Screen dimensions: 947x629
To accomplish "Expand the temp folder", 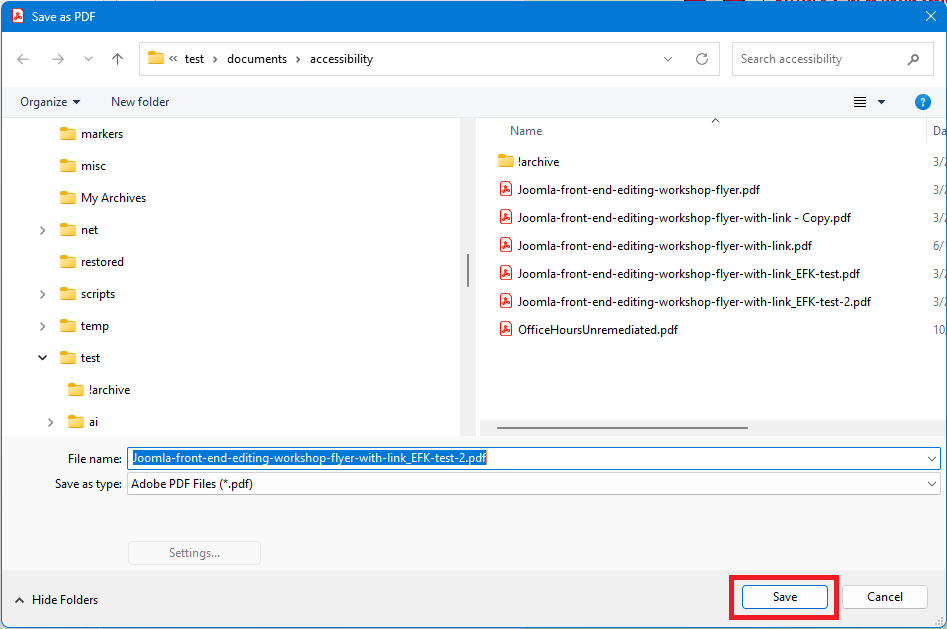I will tap(42, 326).
